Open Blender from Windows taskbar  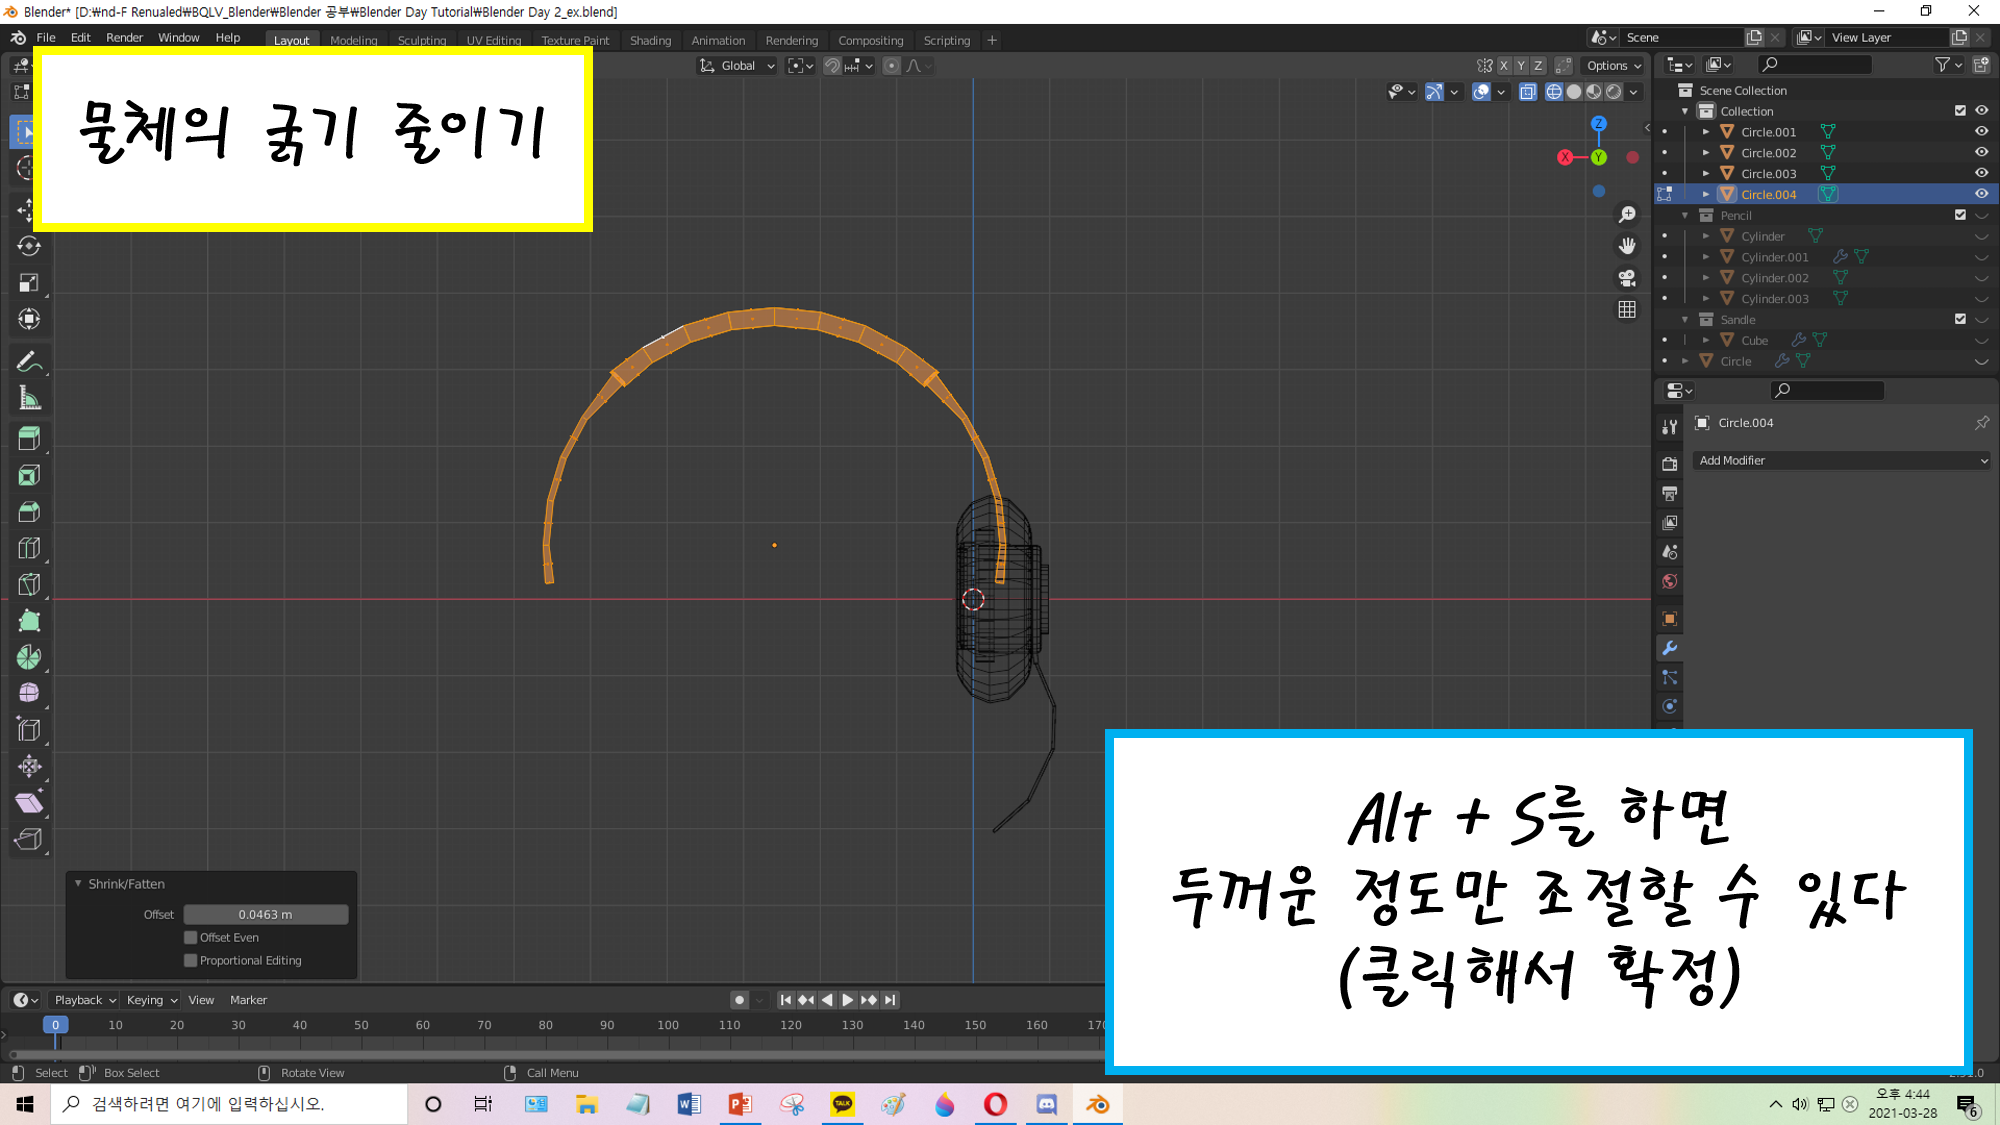[x=1097, y=1104]
